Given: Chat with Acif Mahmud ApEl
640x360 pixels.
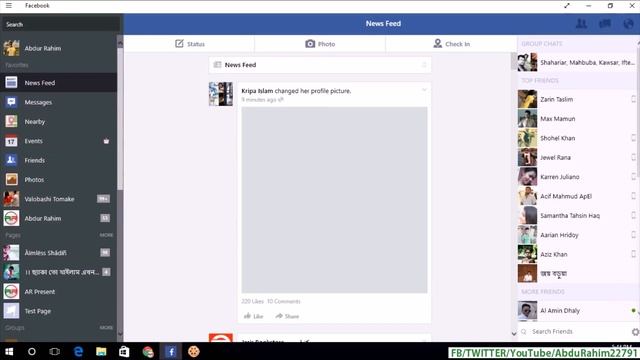Looking at the screenshot, I should click(x=577, y=196).
